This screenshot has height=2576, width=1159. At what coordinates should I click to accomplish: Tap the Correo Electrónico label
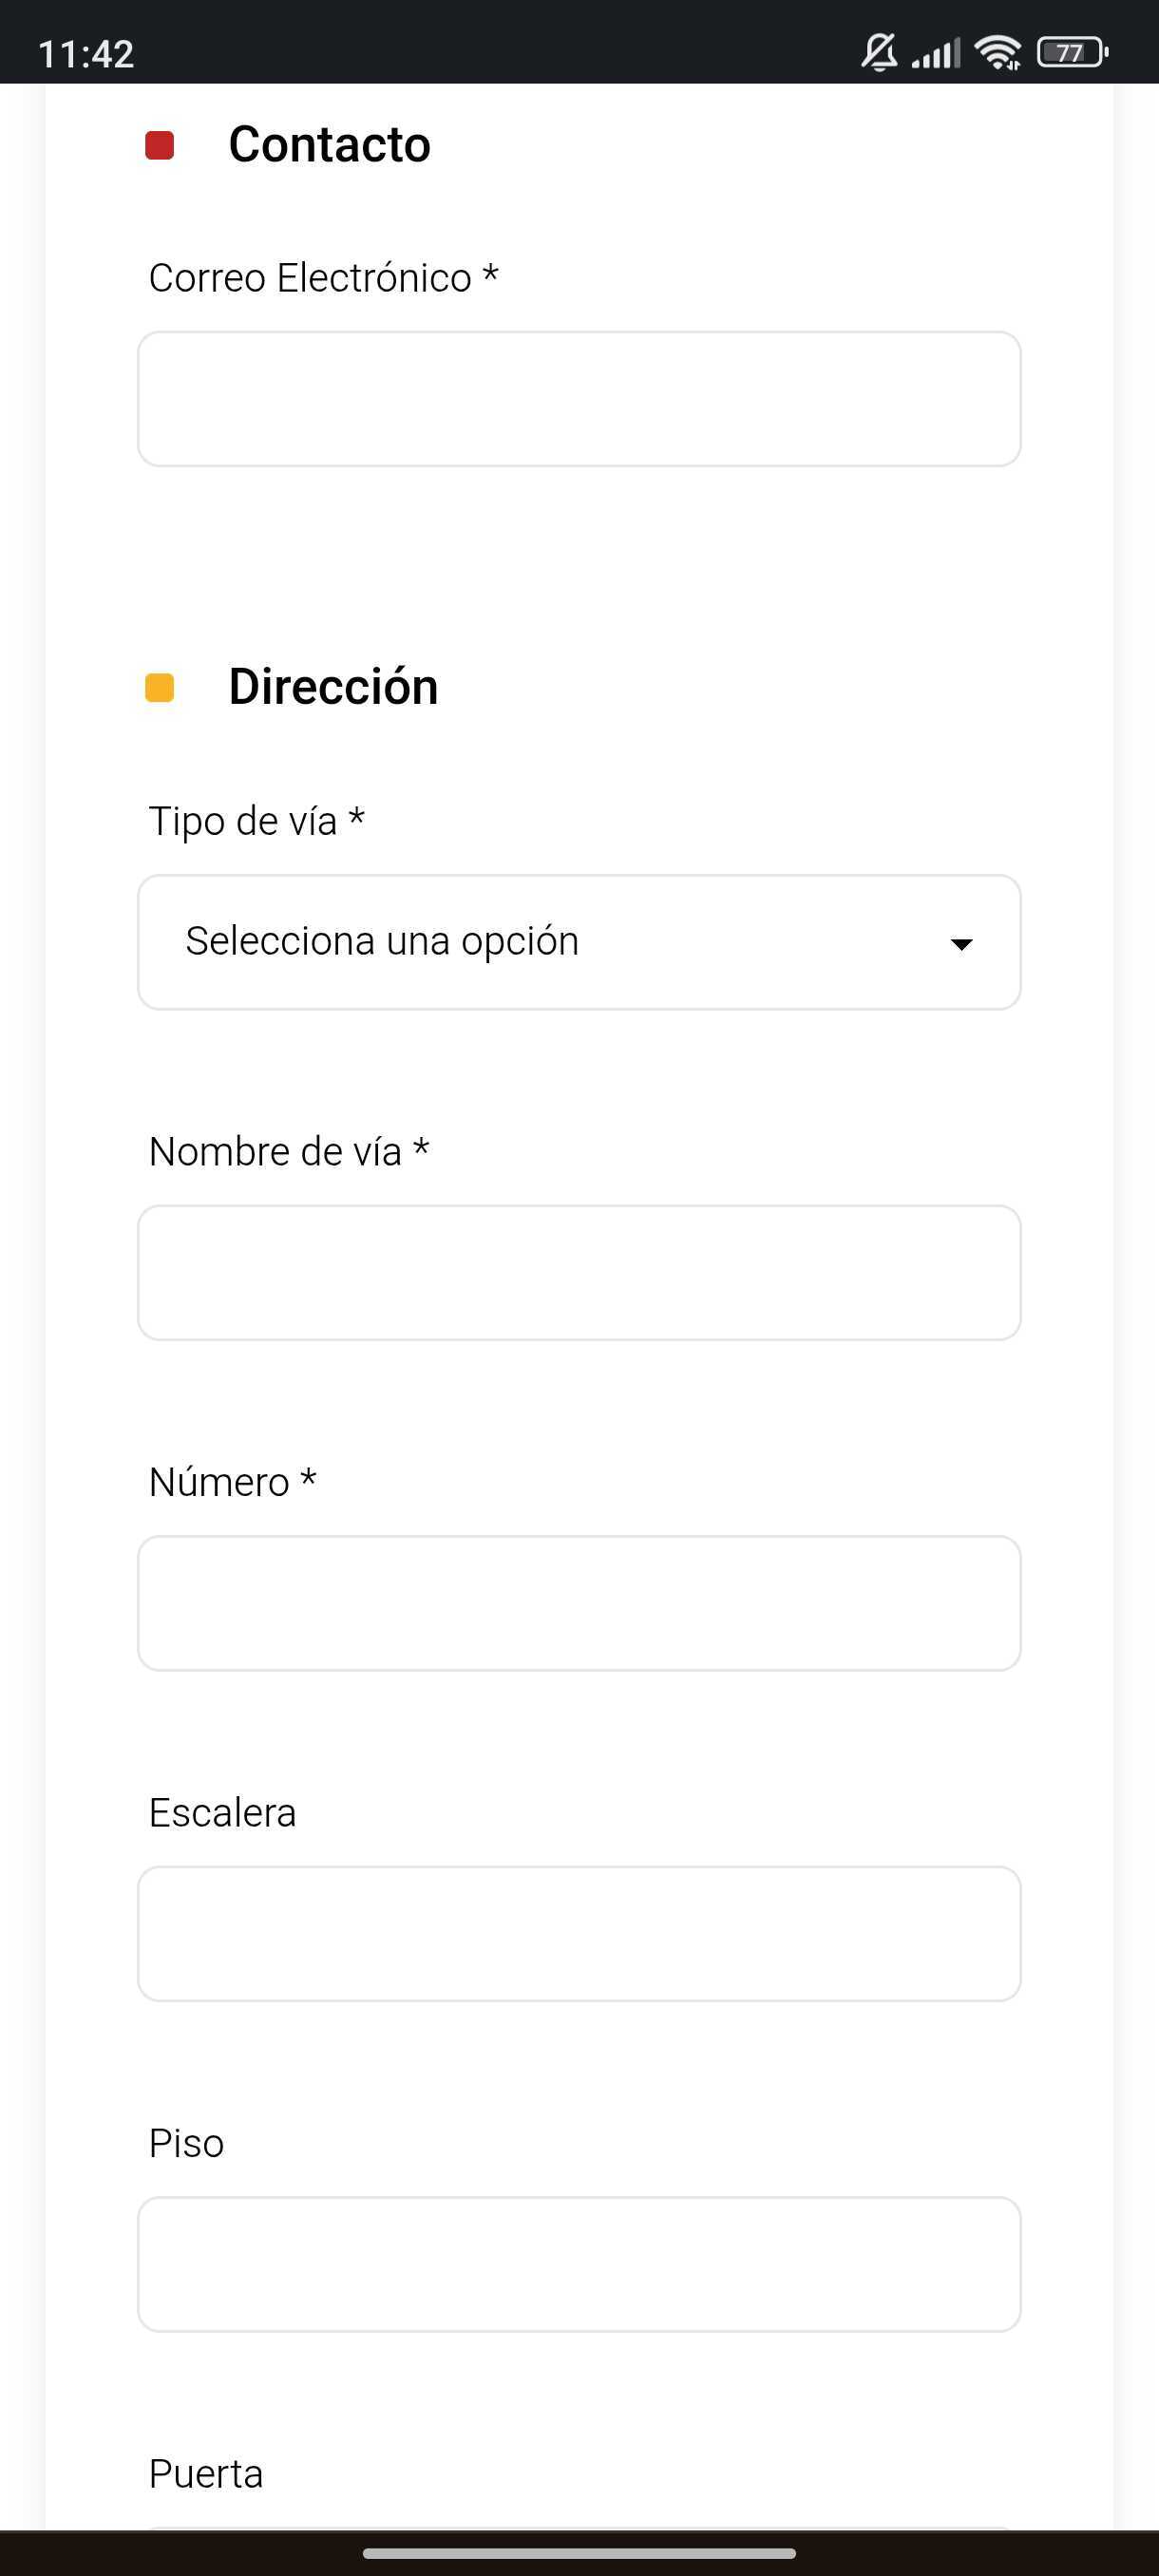point(323,278)
